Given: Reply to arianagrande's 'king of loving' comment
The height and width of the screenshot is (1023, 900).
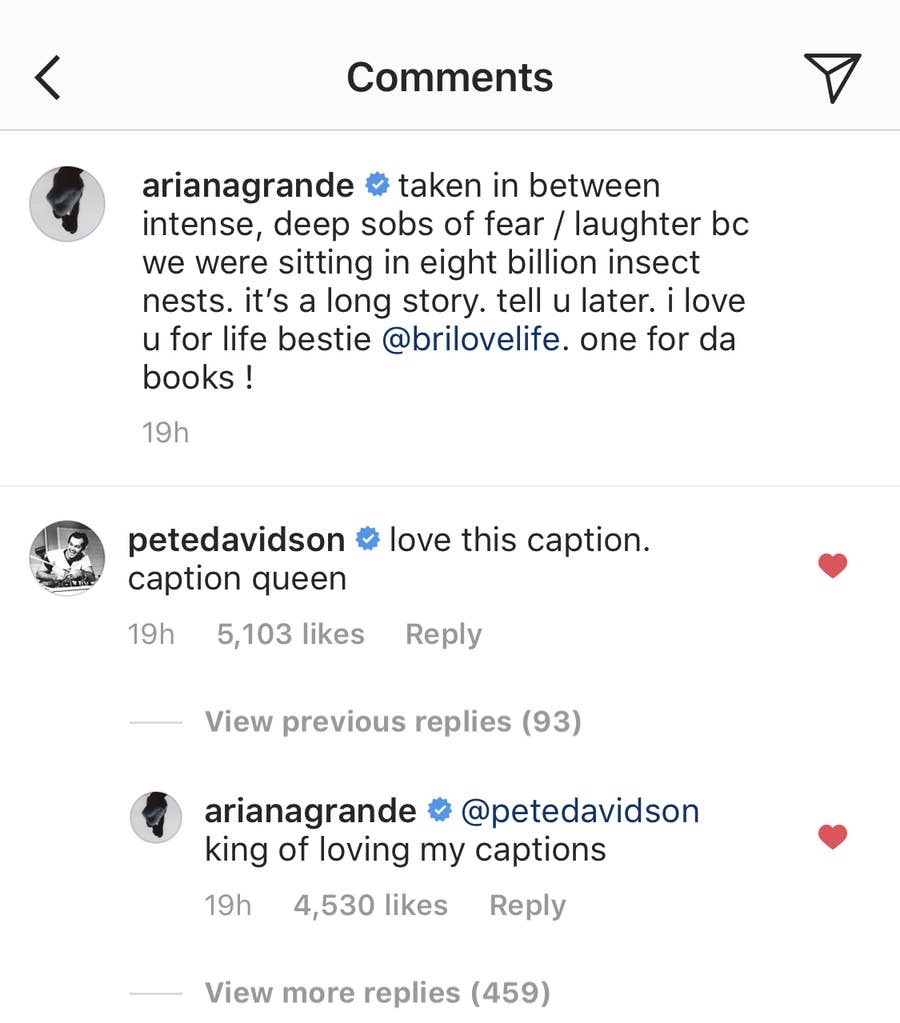Looking at the screenshot, I should point(527,905).
